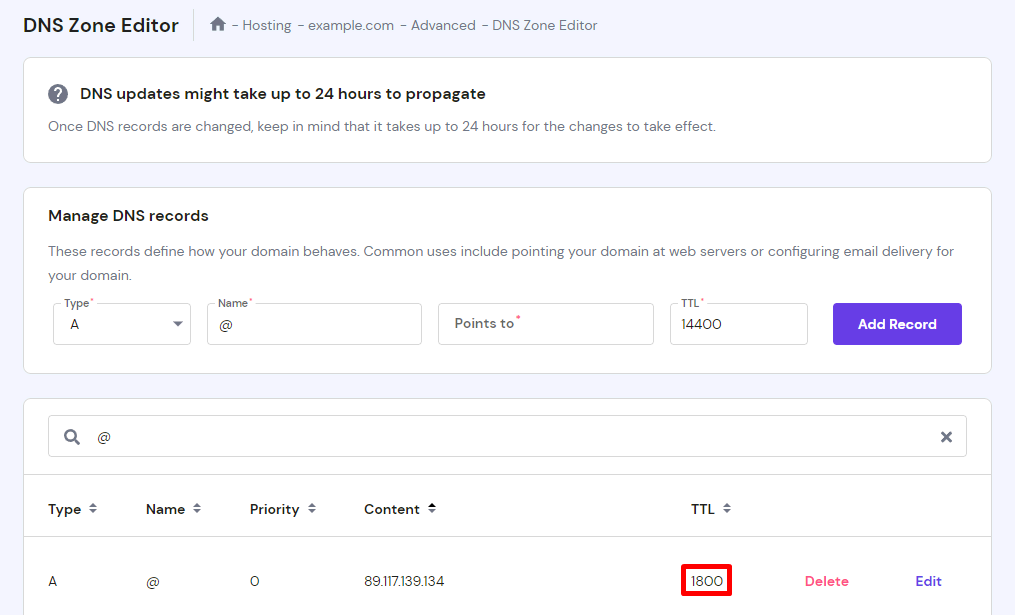Delete the A record 89.117.139.134
1015x615 pixels.
[x=827, y=581]
